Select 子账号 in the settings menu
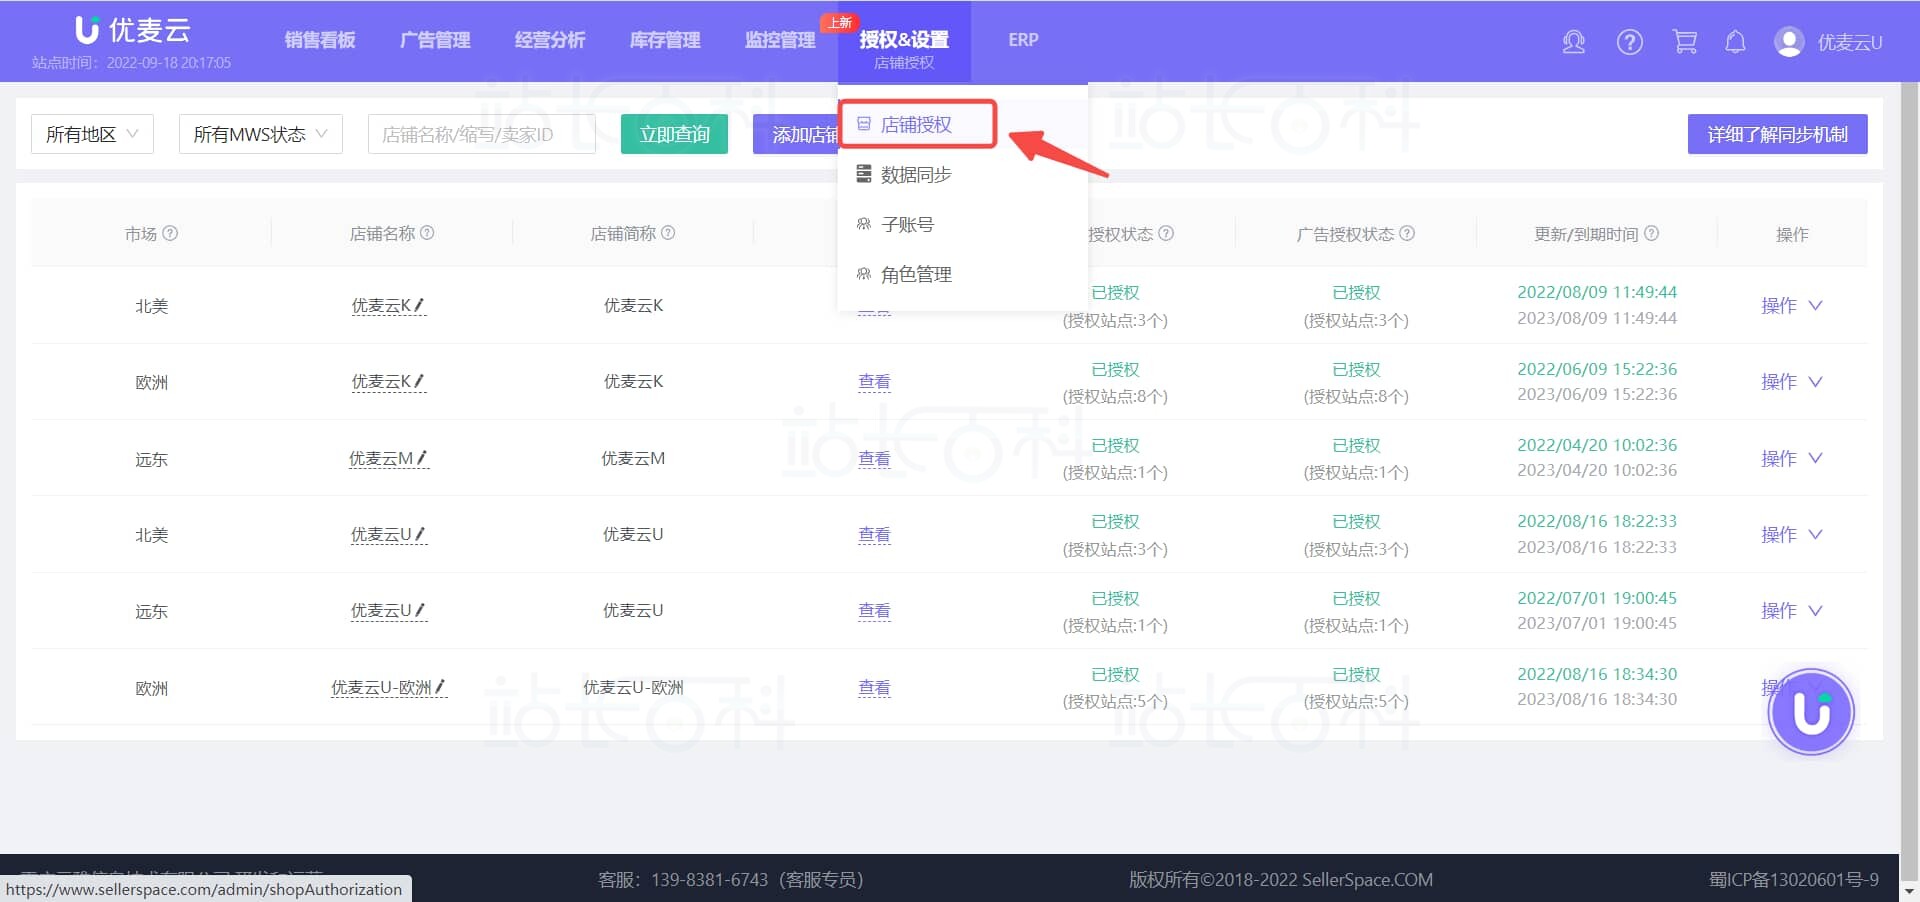This screenshot has width=1920, height=902. [x=907, y=225]
